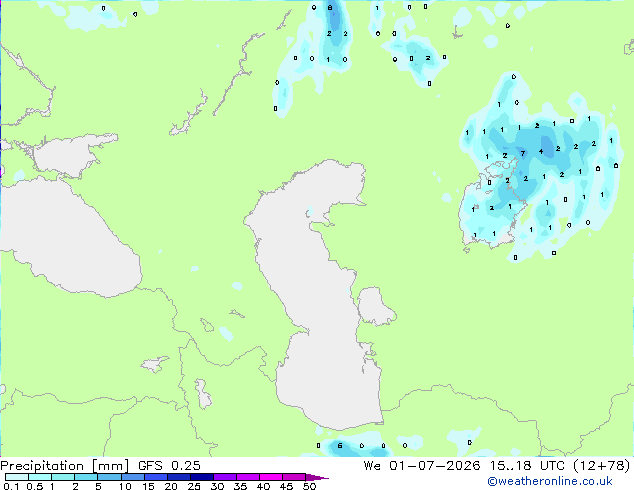Click the value 6 near bottom edge
Image resolution: width=634 pixels, height=490 pixels.
(x=340, y=446)
